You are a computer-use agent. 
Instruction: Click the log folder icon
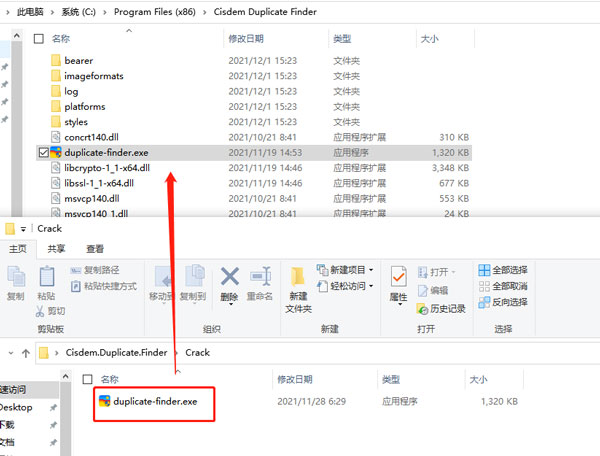pos(56,91)
